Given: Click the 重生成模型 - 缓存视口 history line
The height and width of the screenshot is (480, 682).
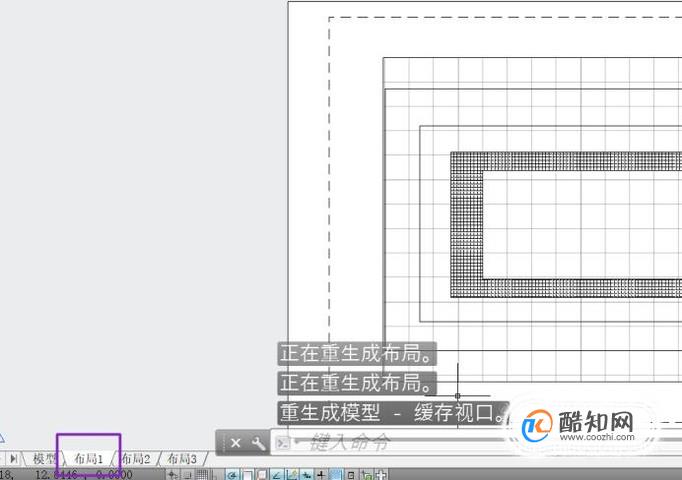Looking at the screenshot, I should click(x=393, y=413).
